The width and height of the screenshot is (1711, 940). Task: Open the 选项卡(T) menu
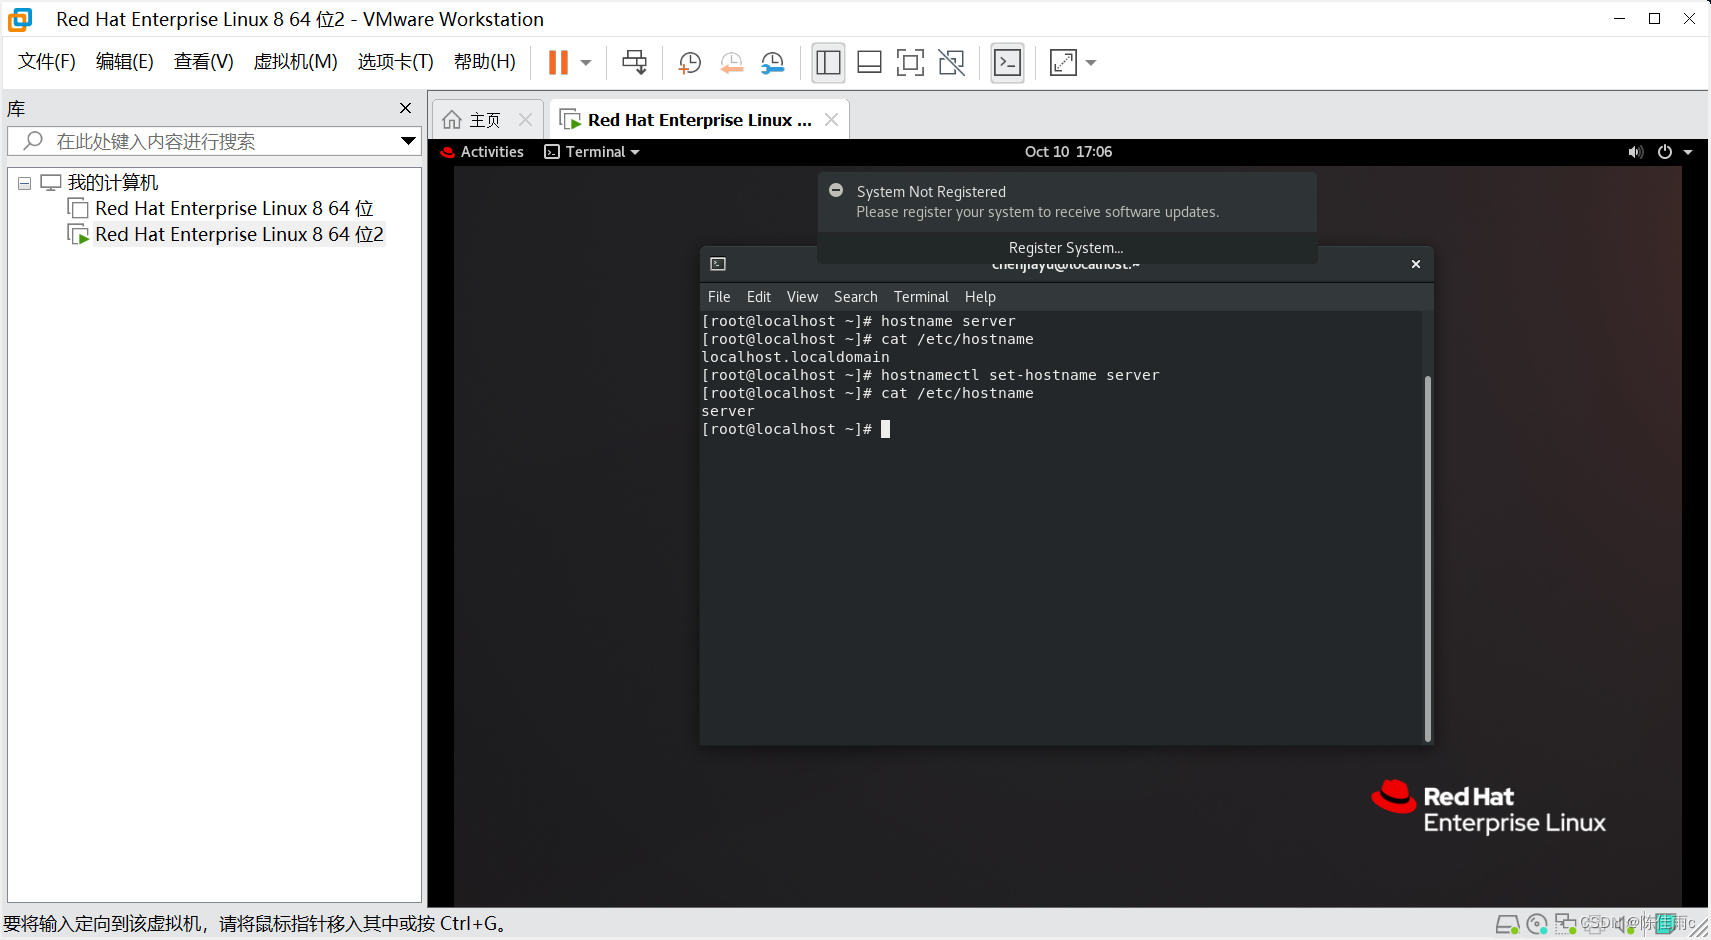point(396,62)
